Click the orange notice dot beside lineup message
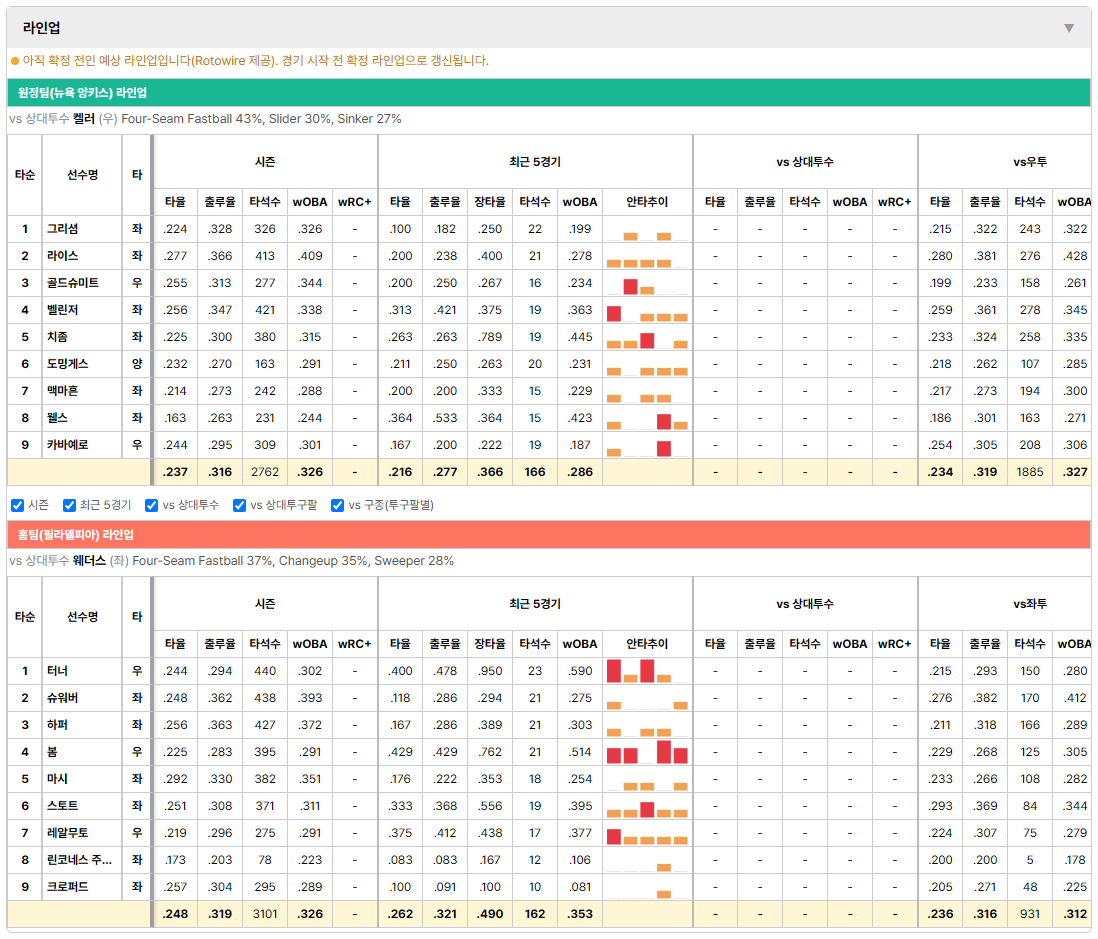 [x=15, y=61]
